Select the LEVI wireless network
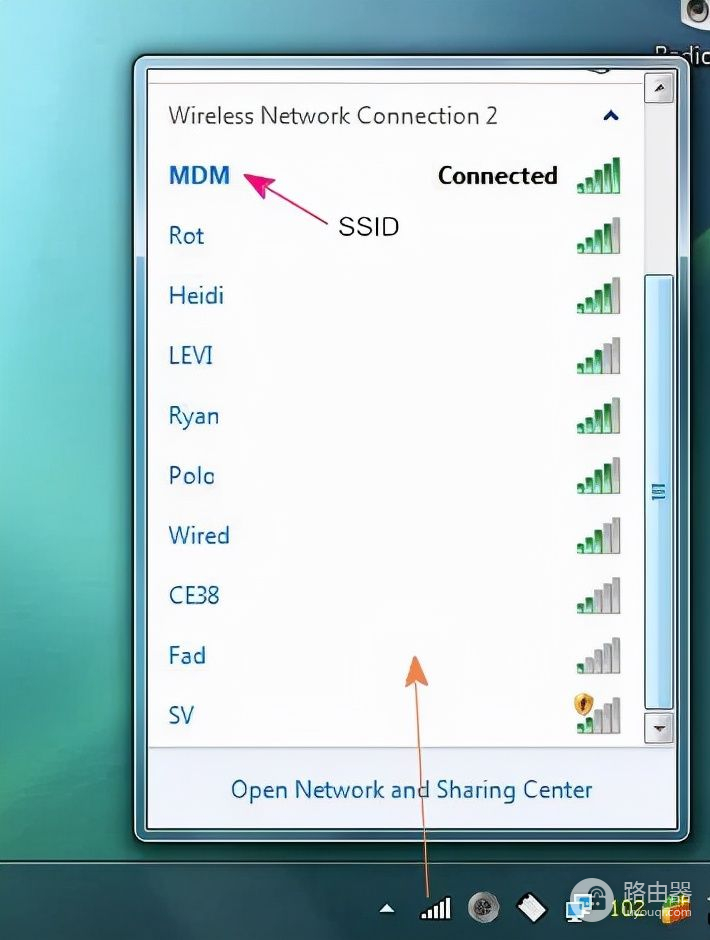 pos(395,355)
